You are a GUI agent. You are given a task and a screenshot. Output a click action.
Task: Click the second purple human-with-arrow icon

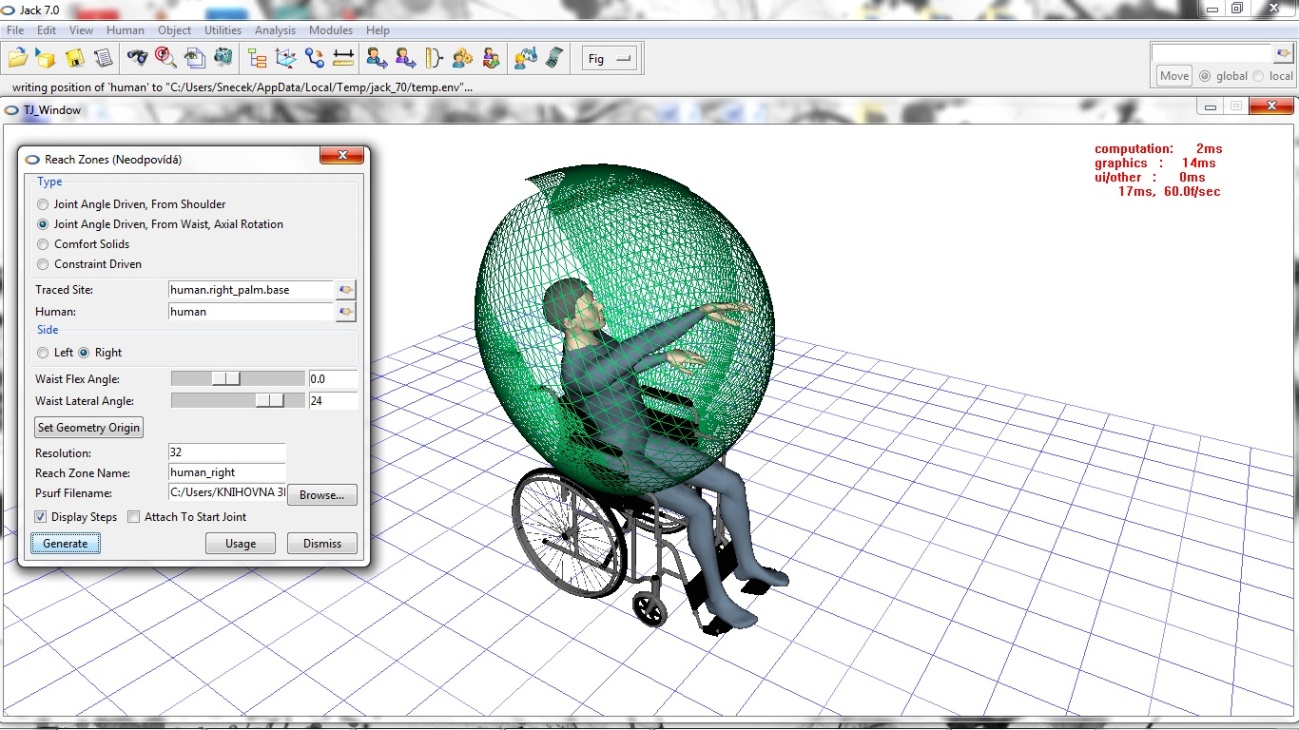point(405,58)
